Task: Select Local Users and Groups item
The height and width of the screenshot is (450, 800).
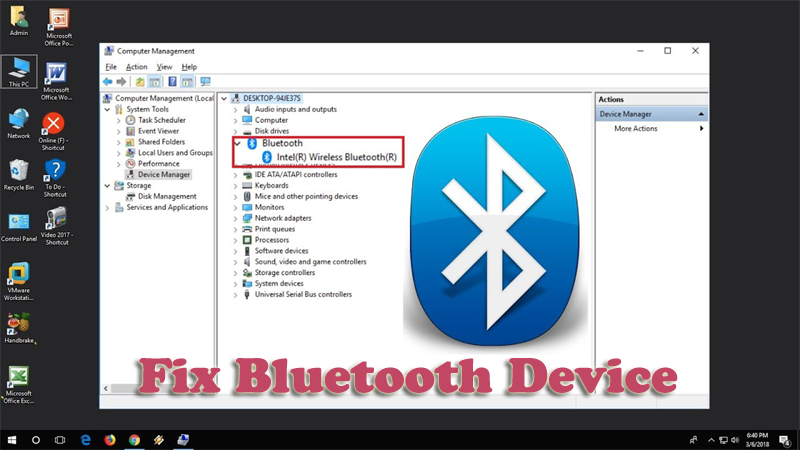Action: 175,153
